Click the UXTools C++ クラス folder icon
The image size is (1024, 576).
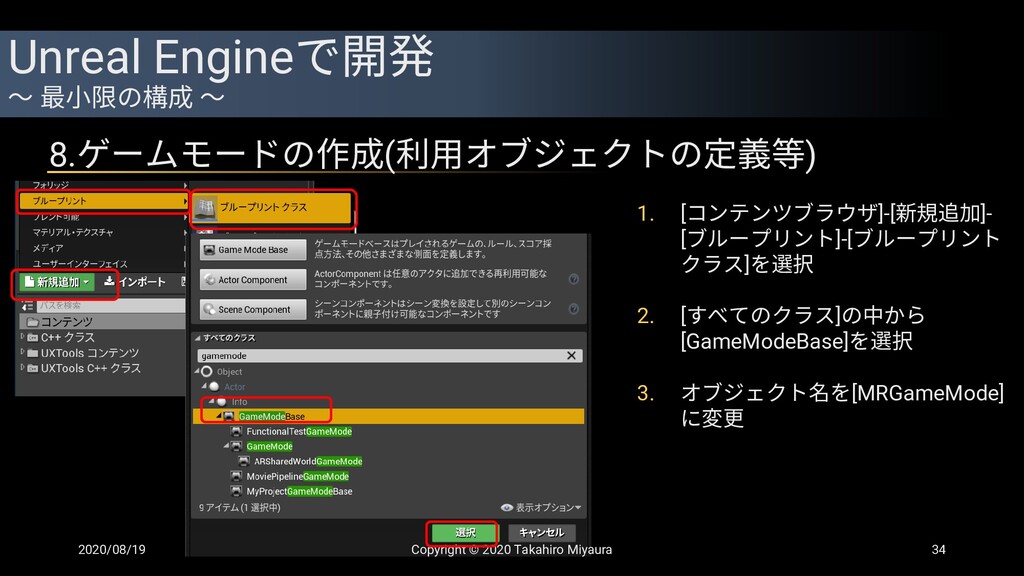click(33, 368)
